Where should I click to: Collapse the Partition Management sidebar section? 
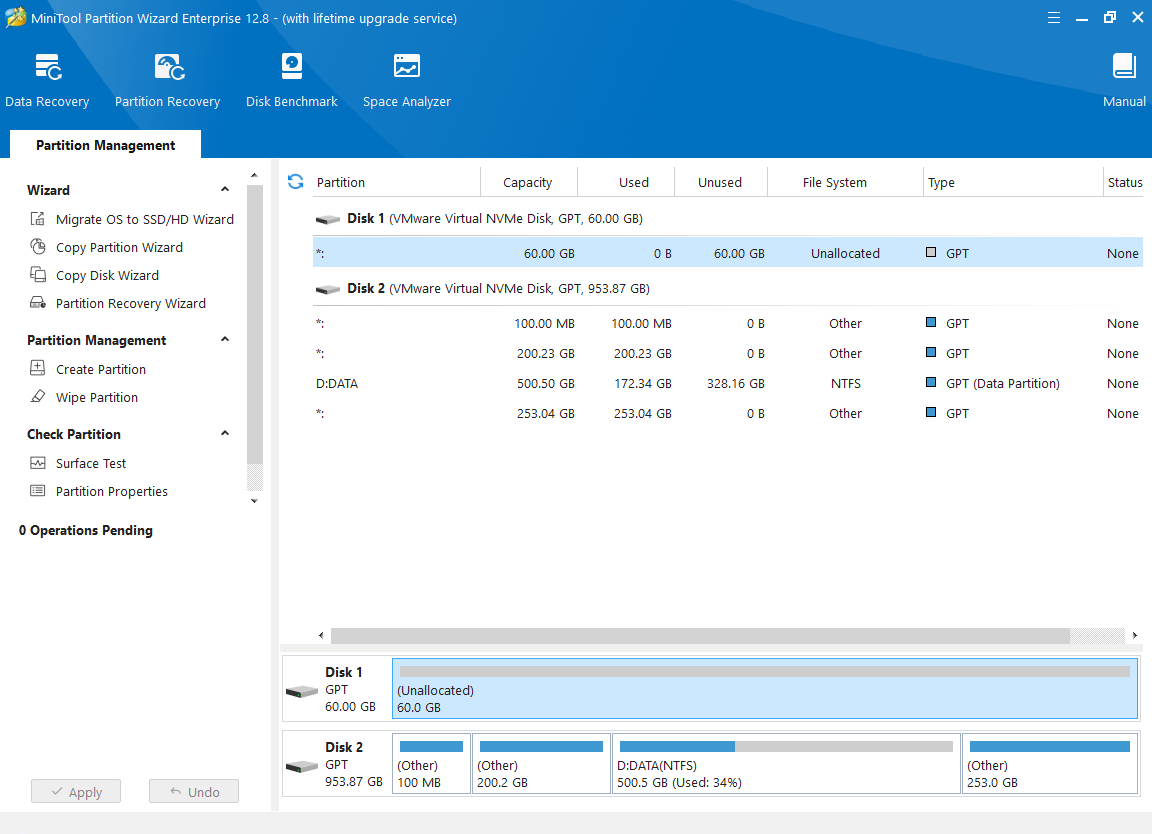tap(225, 340)
